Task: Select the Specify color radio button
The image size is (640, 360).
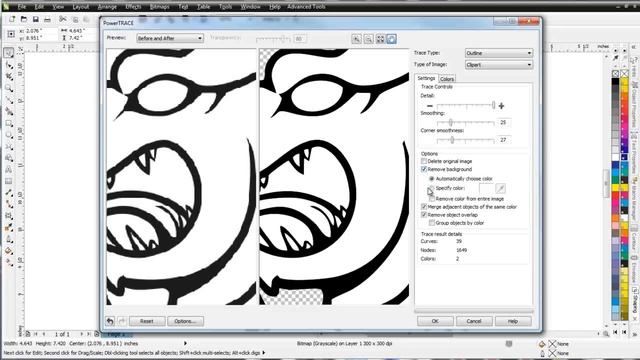Action: pos(431,188)
